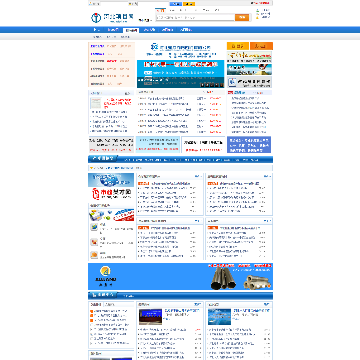Screen dimensions: 360x360
Task: Focus the main header search box
Action: tap(195, 17)
